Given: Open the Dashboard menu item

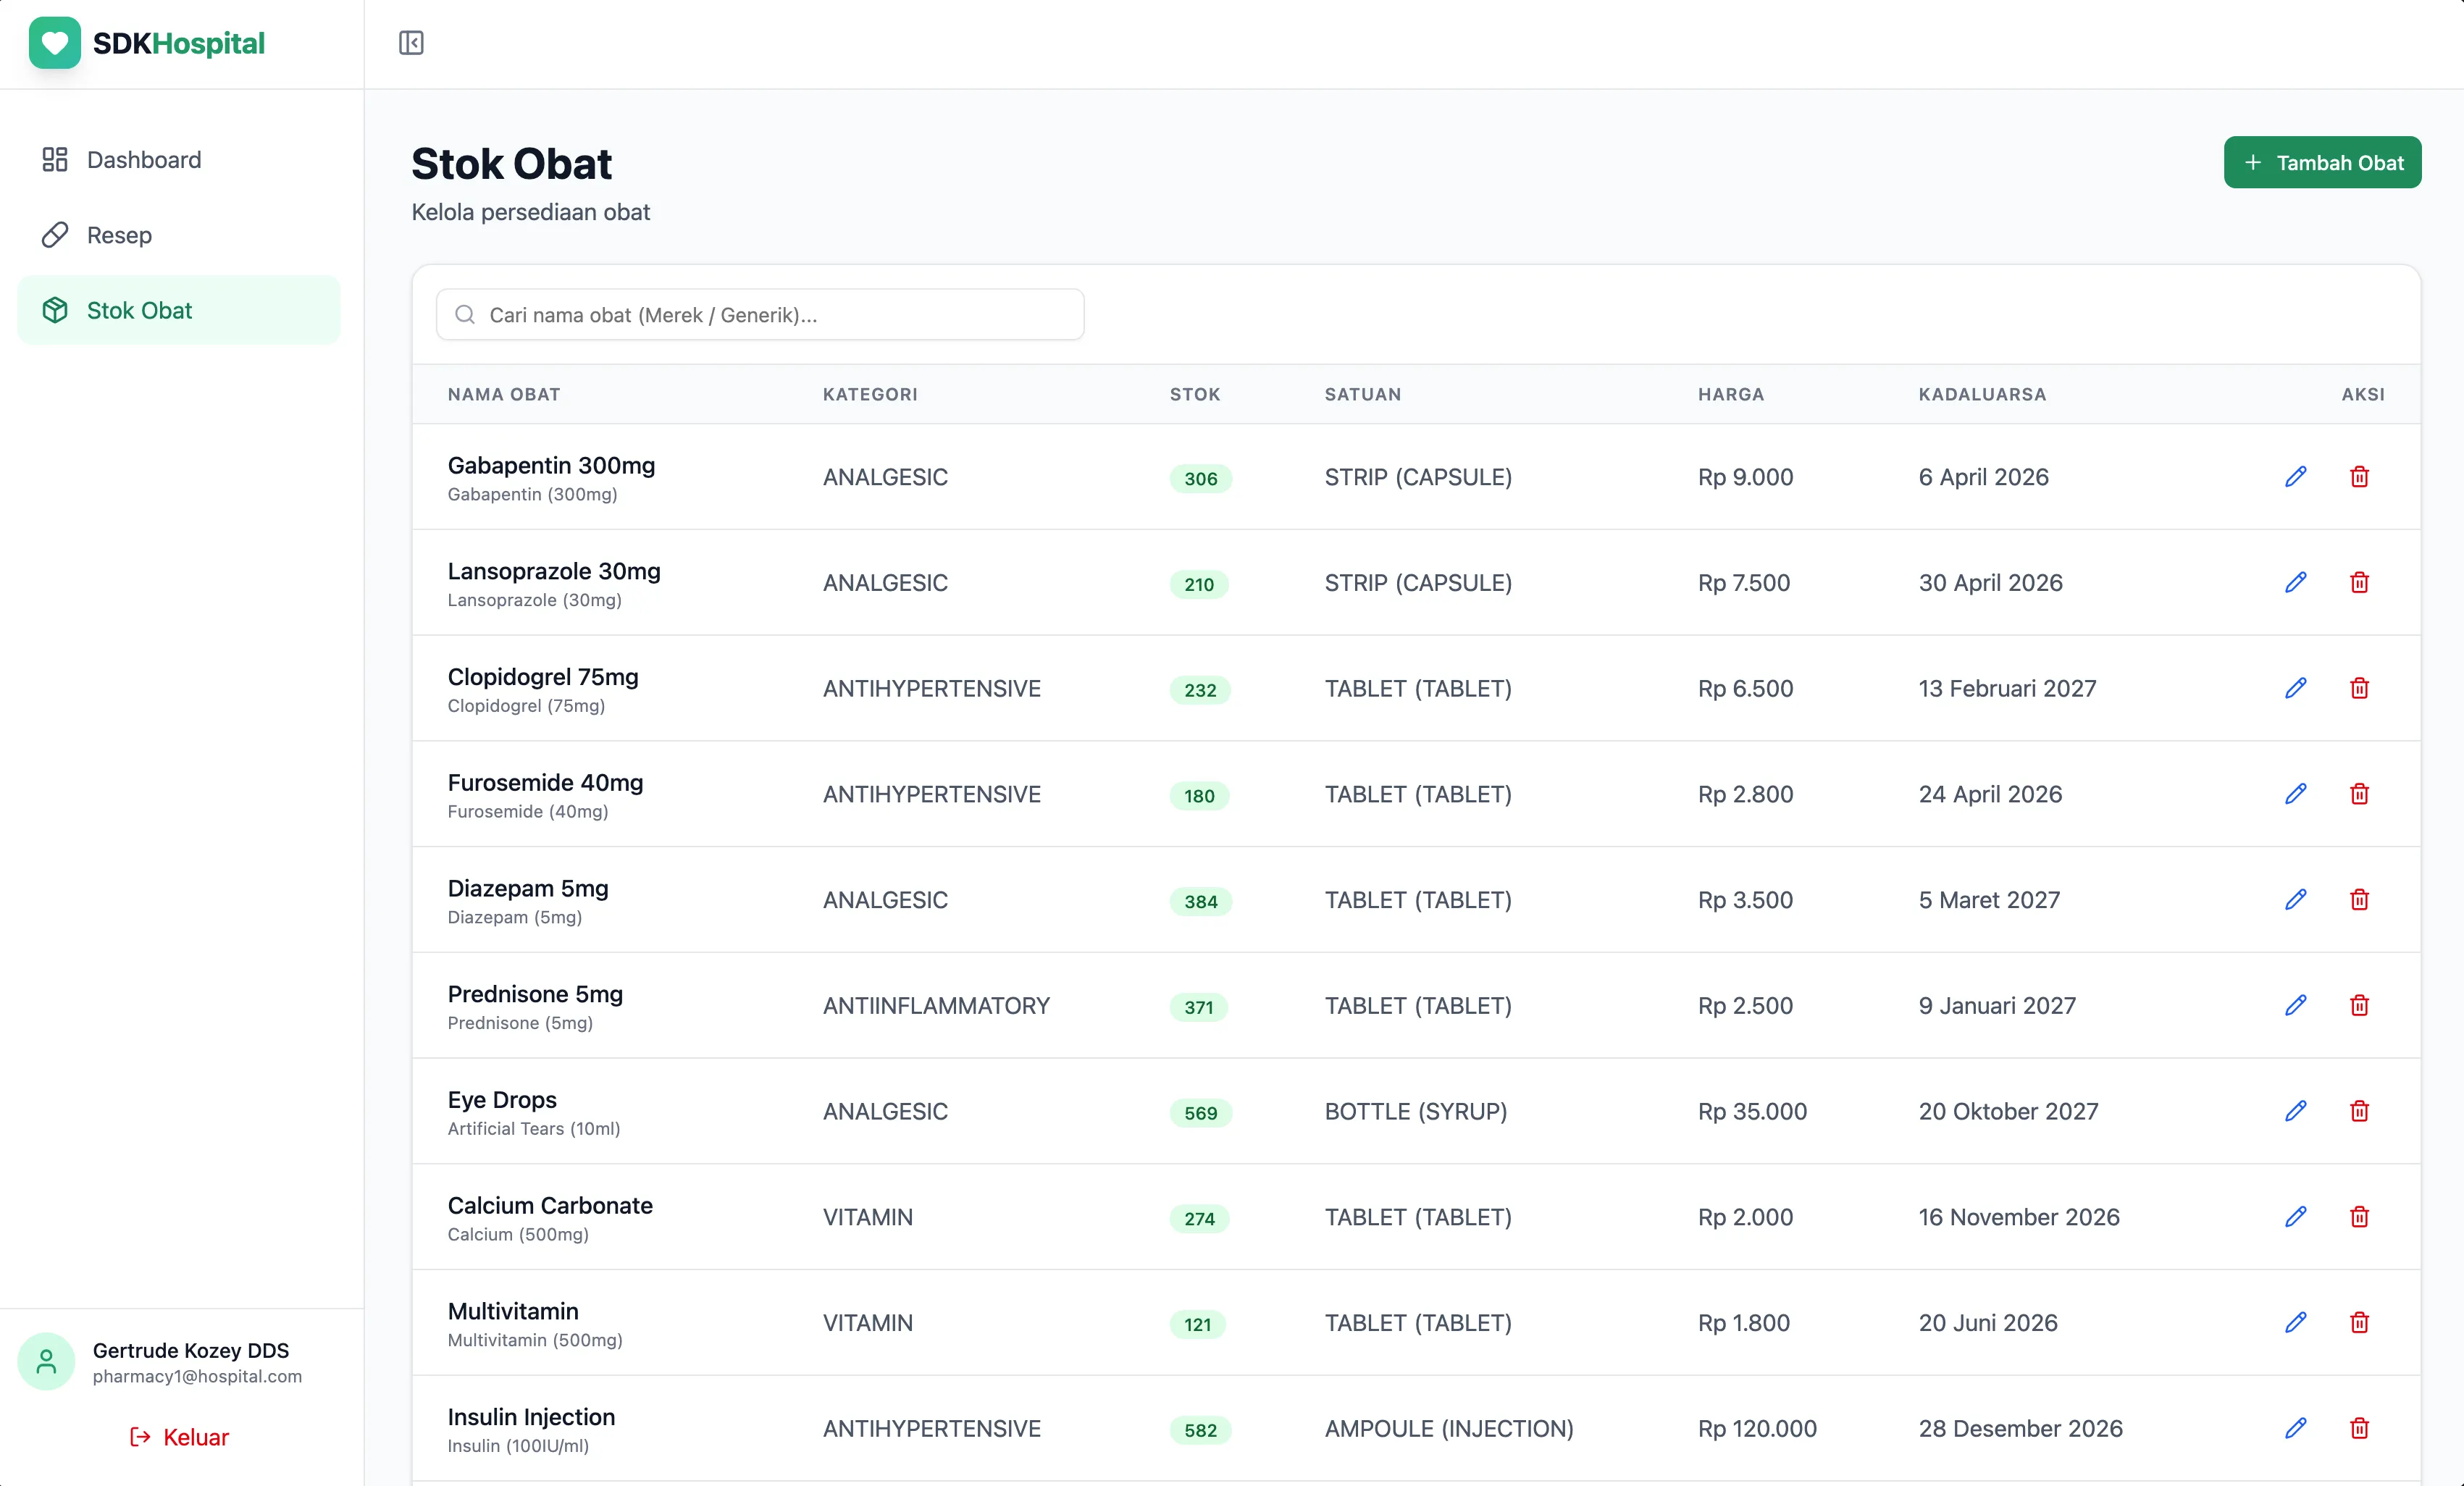Looking at the screenshot, I should pos(143,160).
